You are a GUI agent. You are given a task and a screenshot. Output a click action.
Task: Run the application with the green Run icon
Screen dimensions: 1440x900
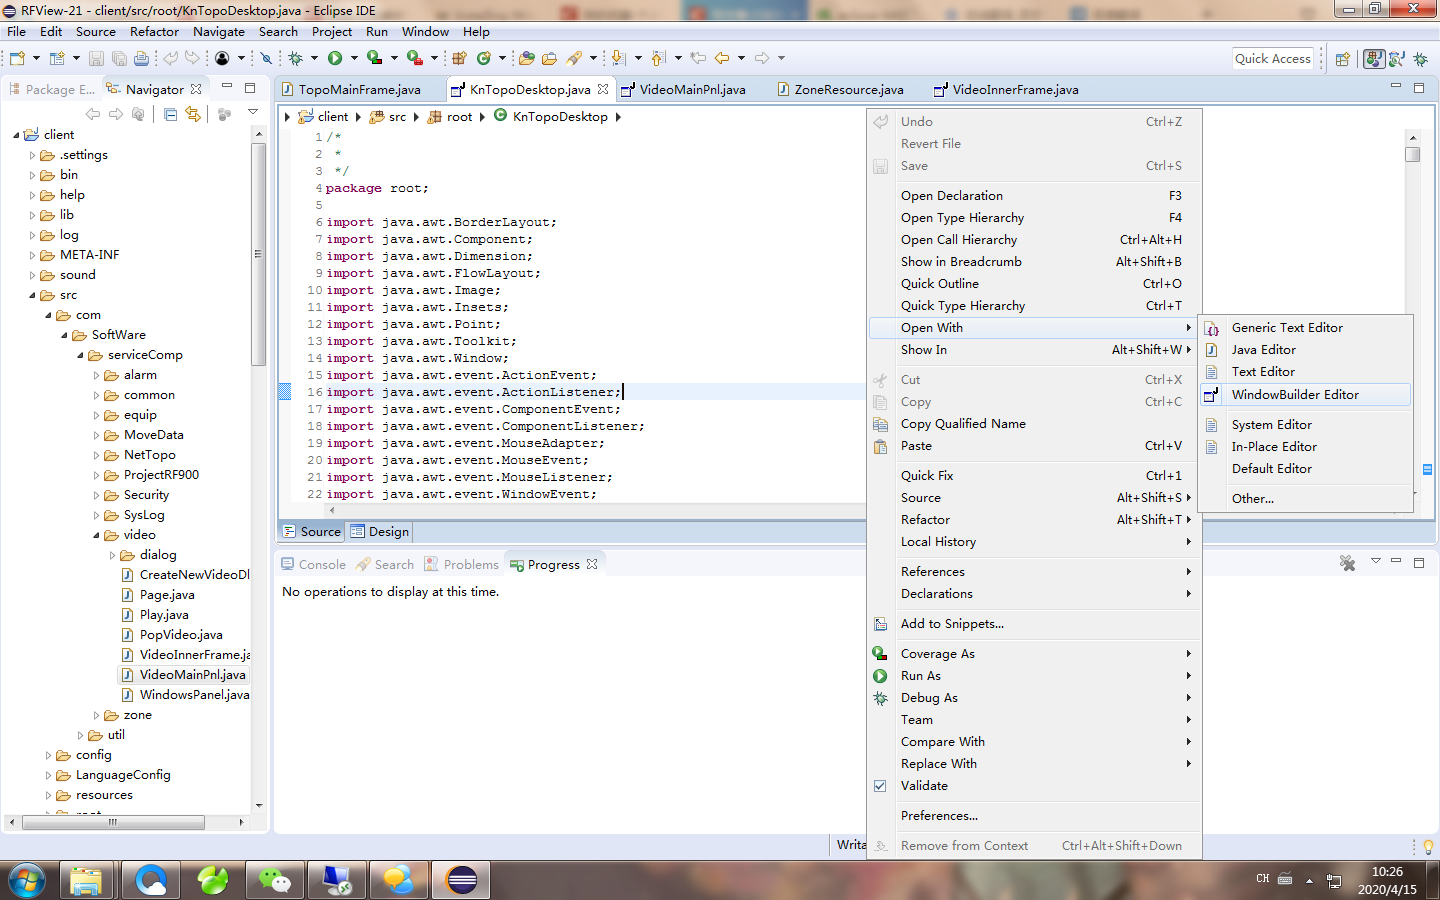click(x=333, y=59)
